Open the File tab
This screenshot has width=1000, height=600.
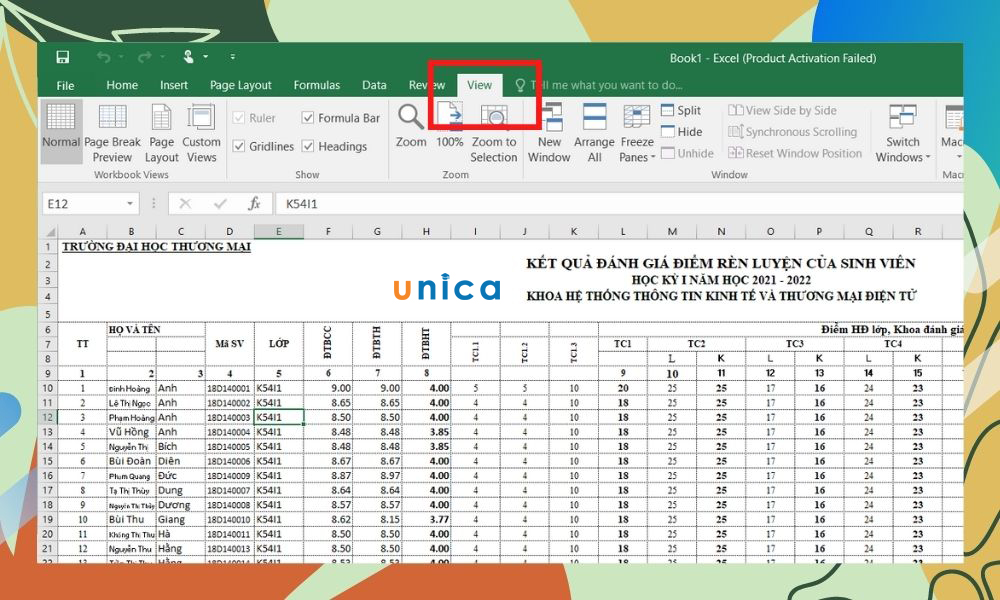click(x=65, y=85)
